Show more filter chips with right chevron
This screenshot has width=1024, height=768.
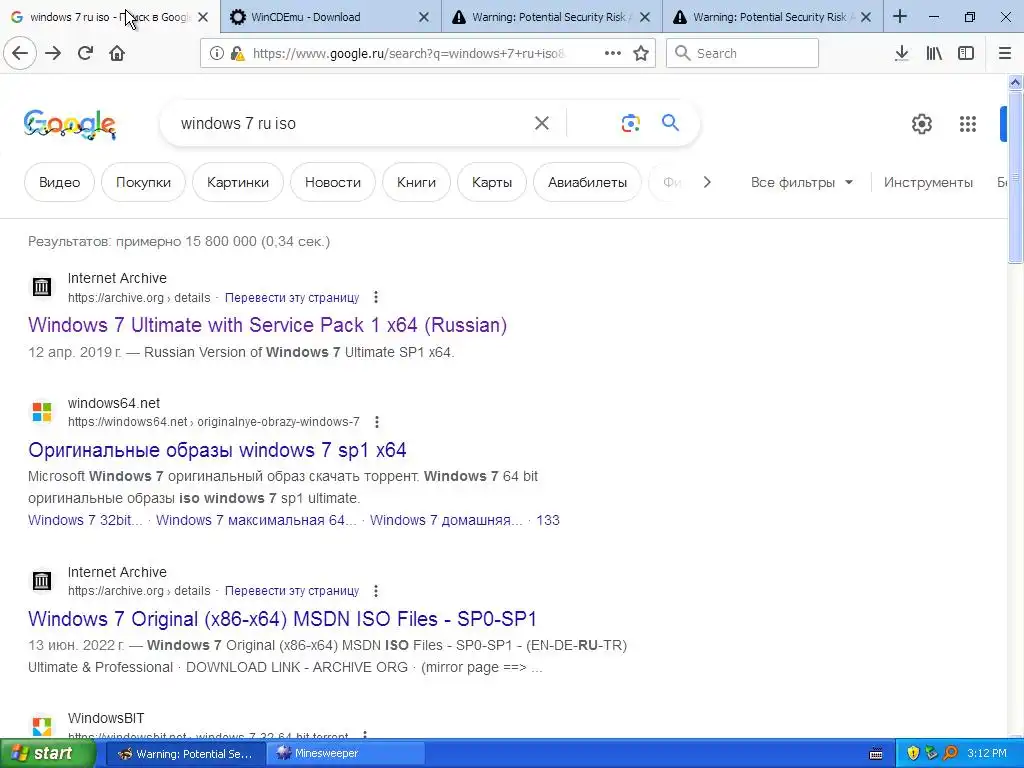pos(707,182)
